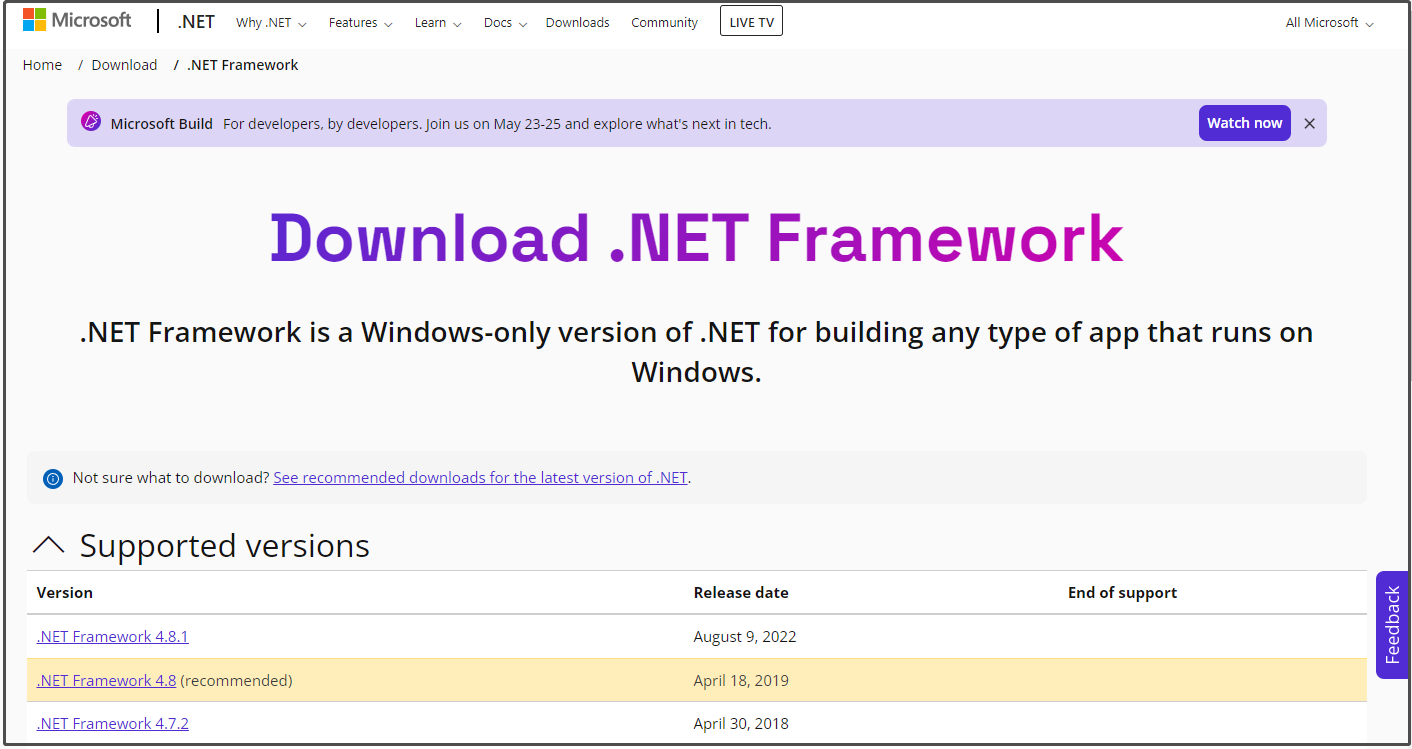This screenshot has height=749, width=1412.
Task: Open the Docs dropdown menu
Action: [505, 22]
